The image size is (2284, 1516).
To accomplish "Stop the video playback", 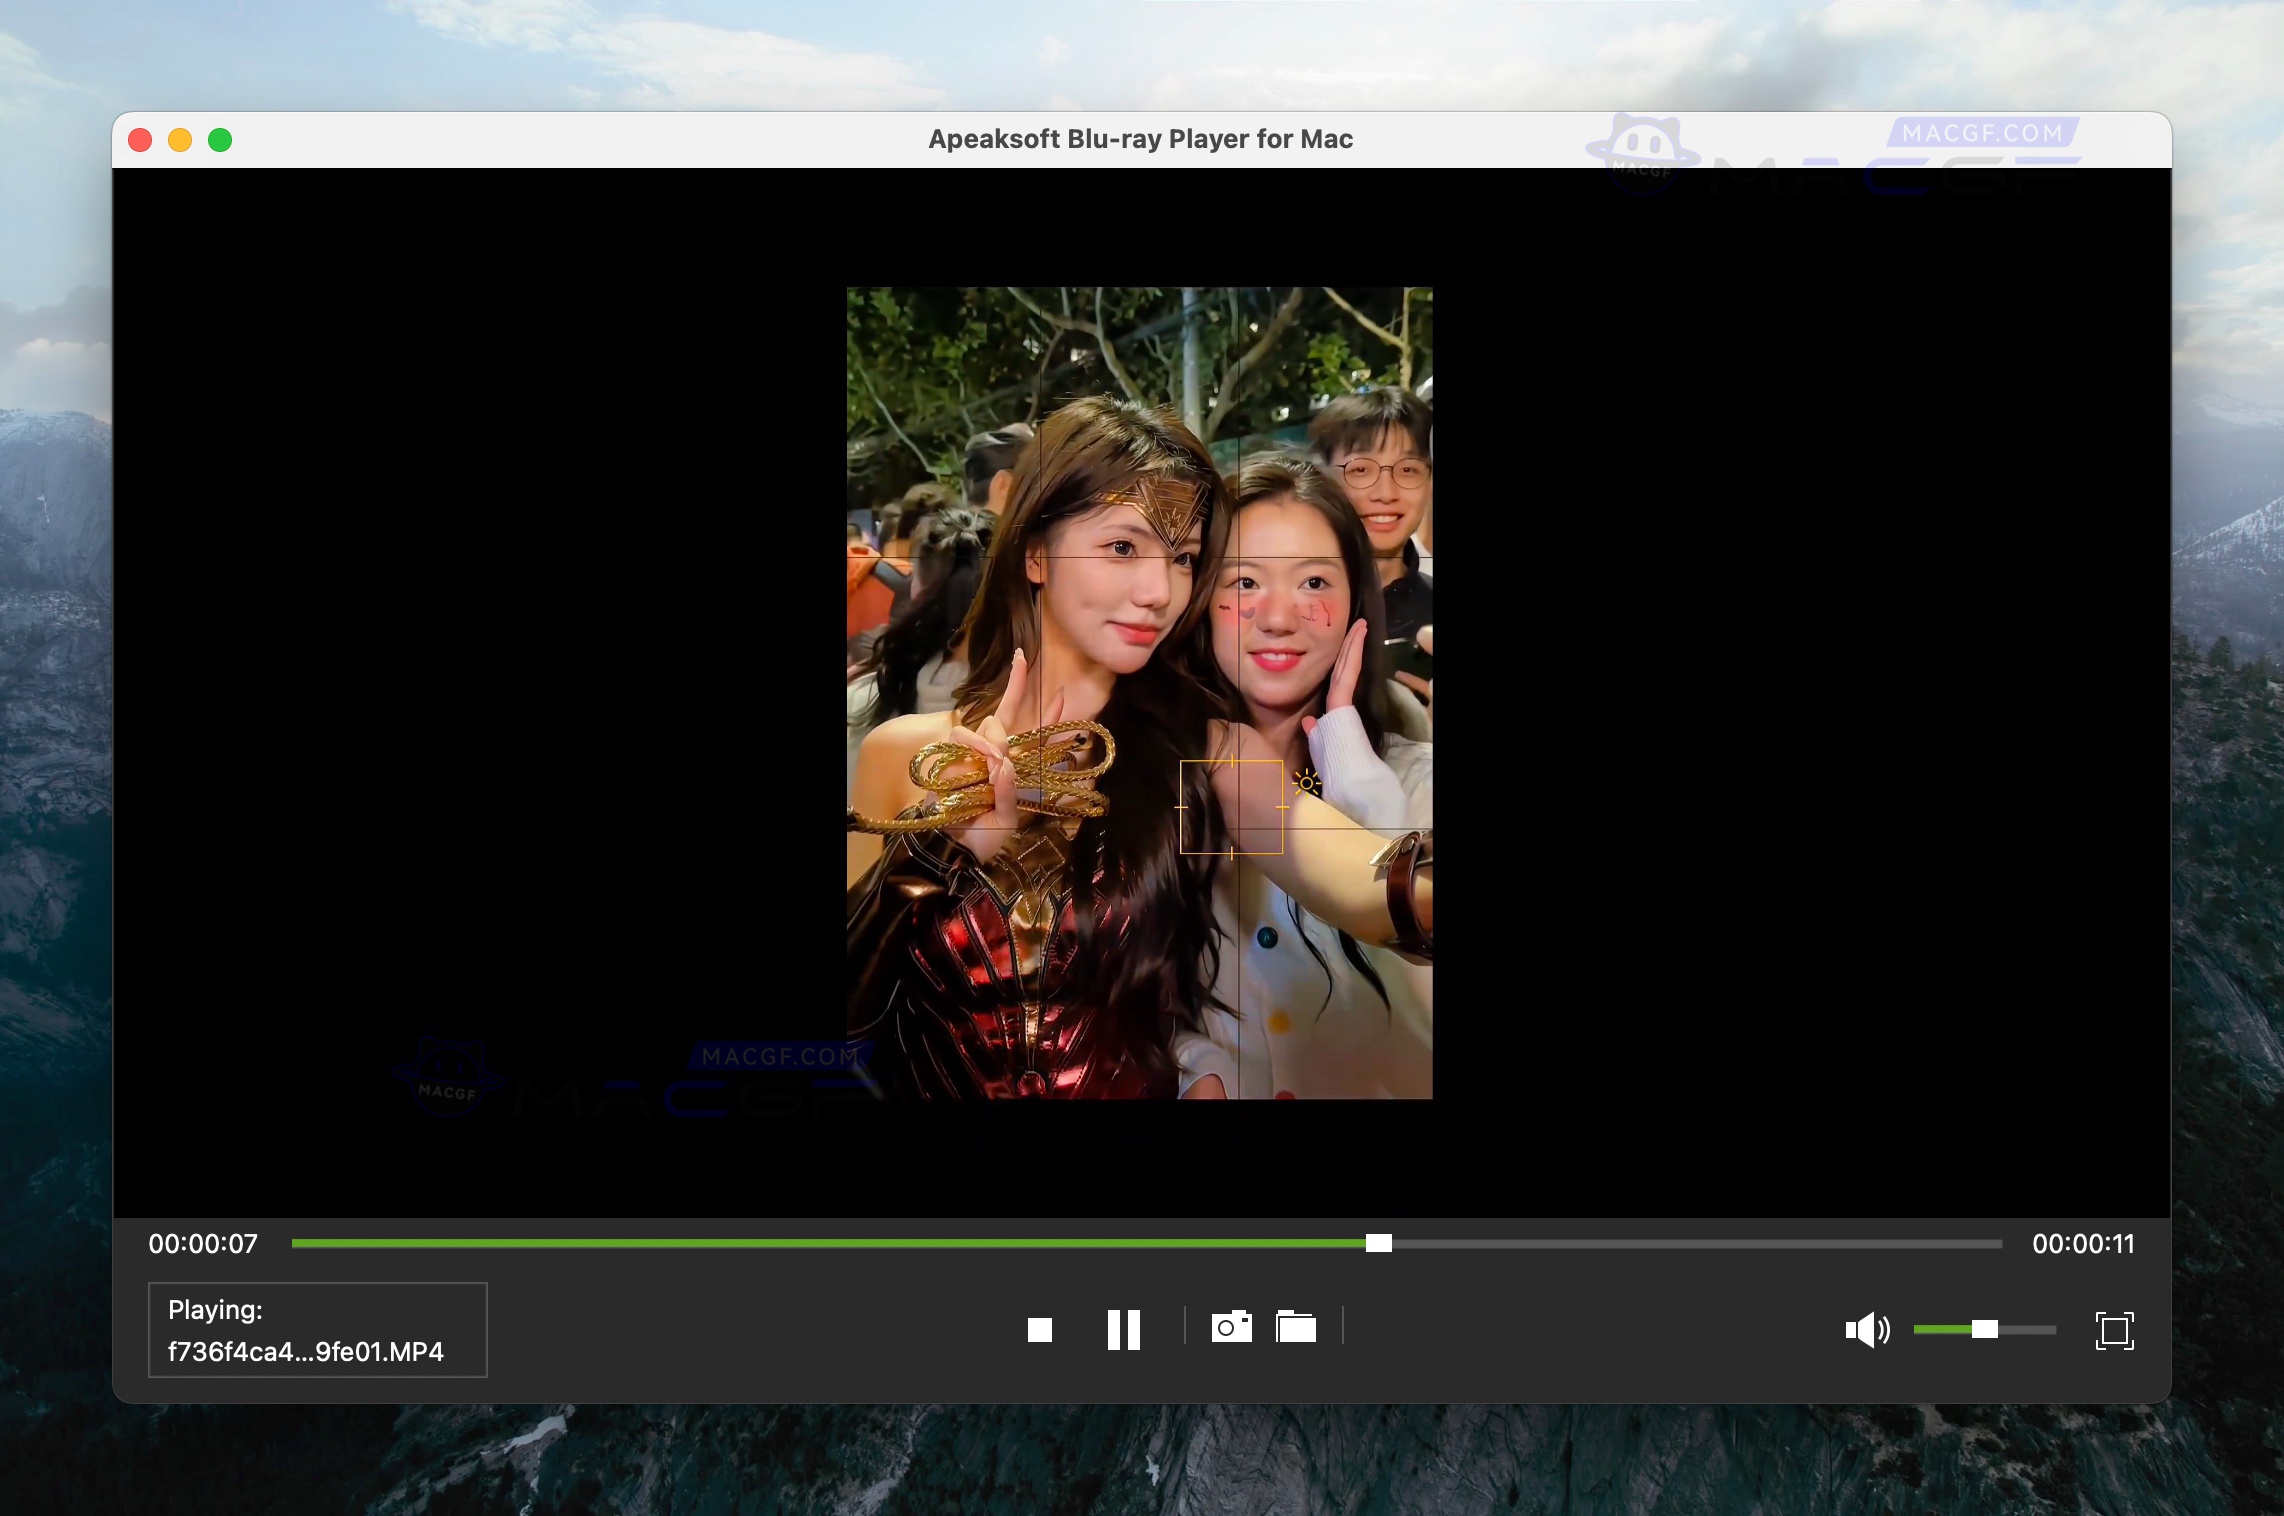I will coord(1040,1330).
